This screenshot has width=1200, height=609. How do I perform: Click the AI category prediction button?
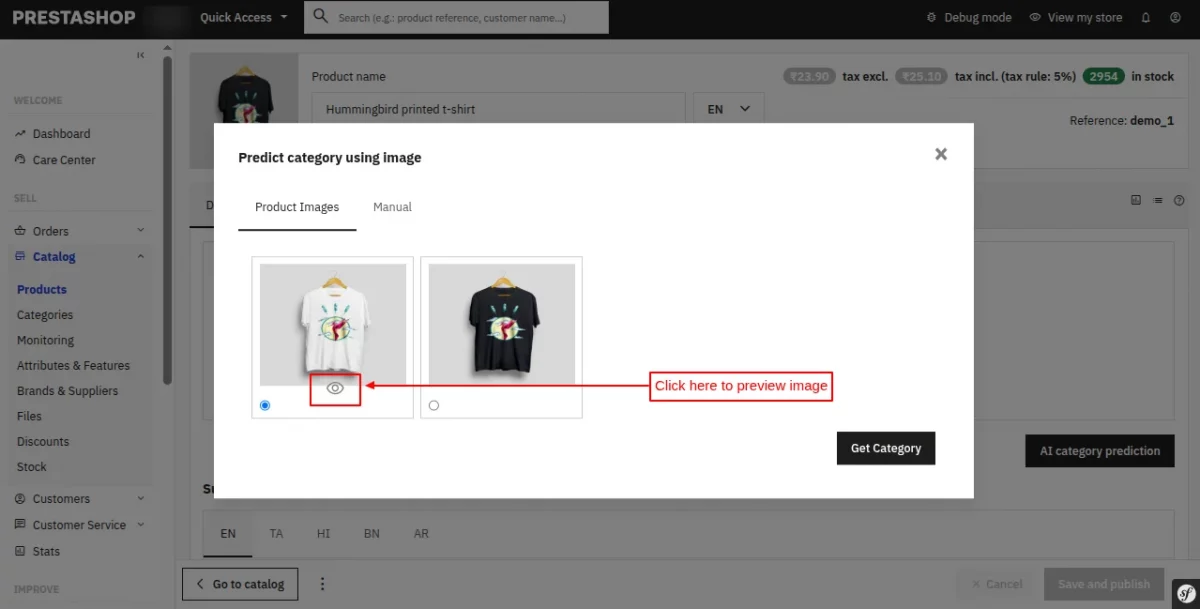[x=1099, y=451]
